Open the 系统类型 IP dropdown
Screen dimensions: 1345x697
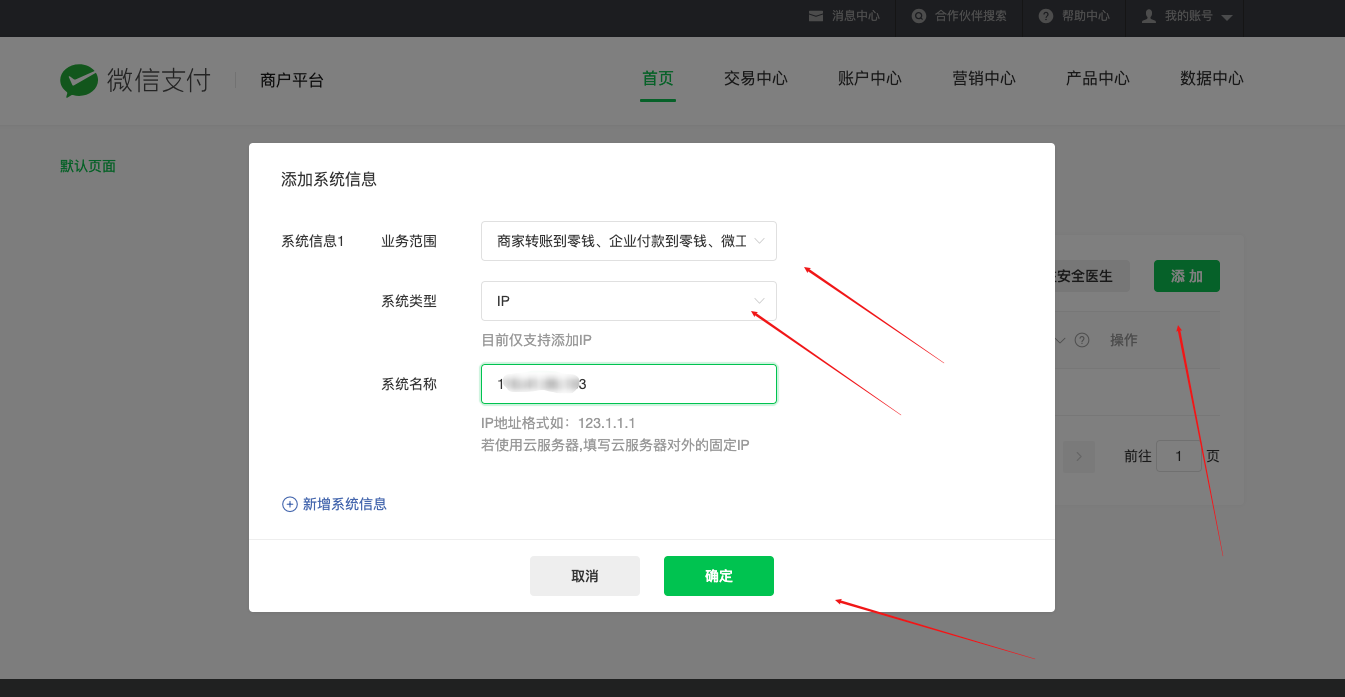pos(629,301)
